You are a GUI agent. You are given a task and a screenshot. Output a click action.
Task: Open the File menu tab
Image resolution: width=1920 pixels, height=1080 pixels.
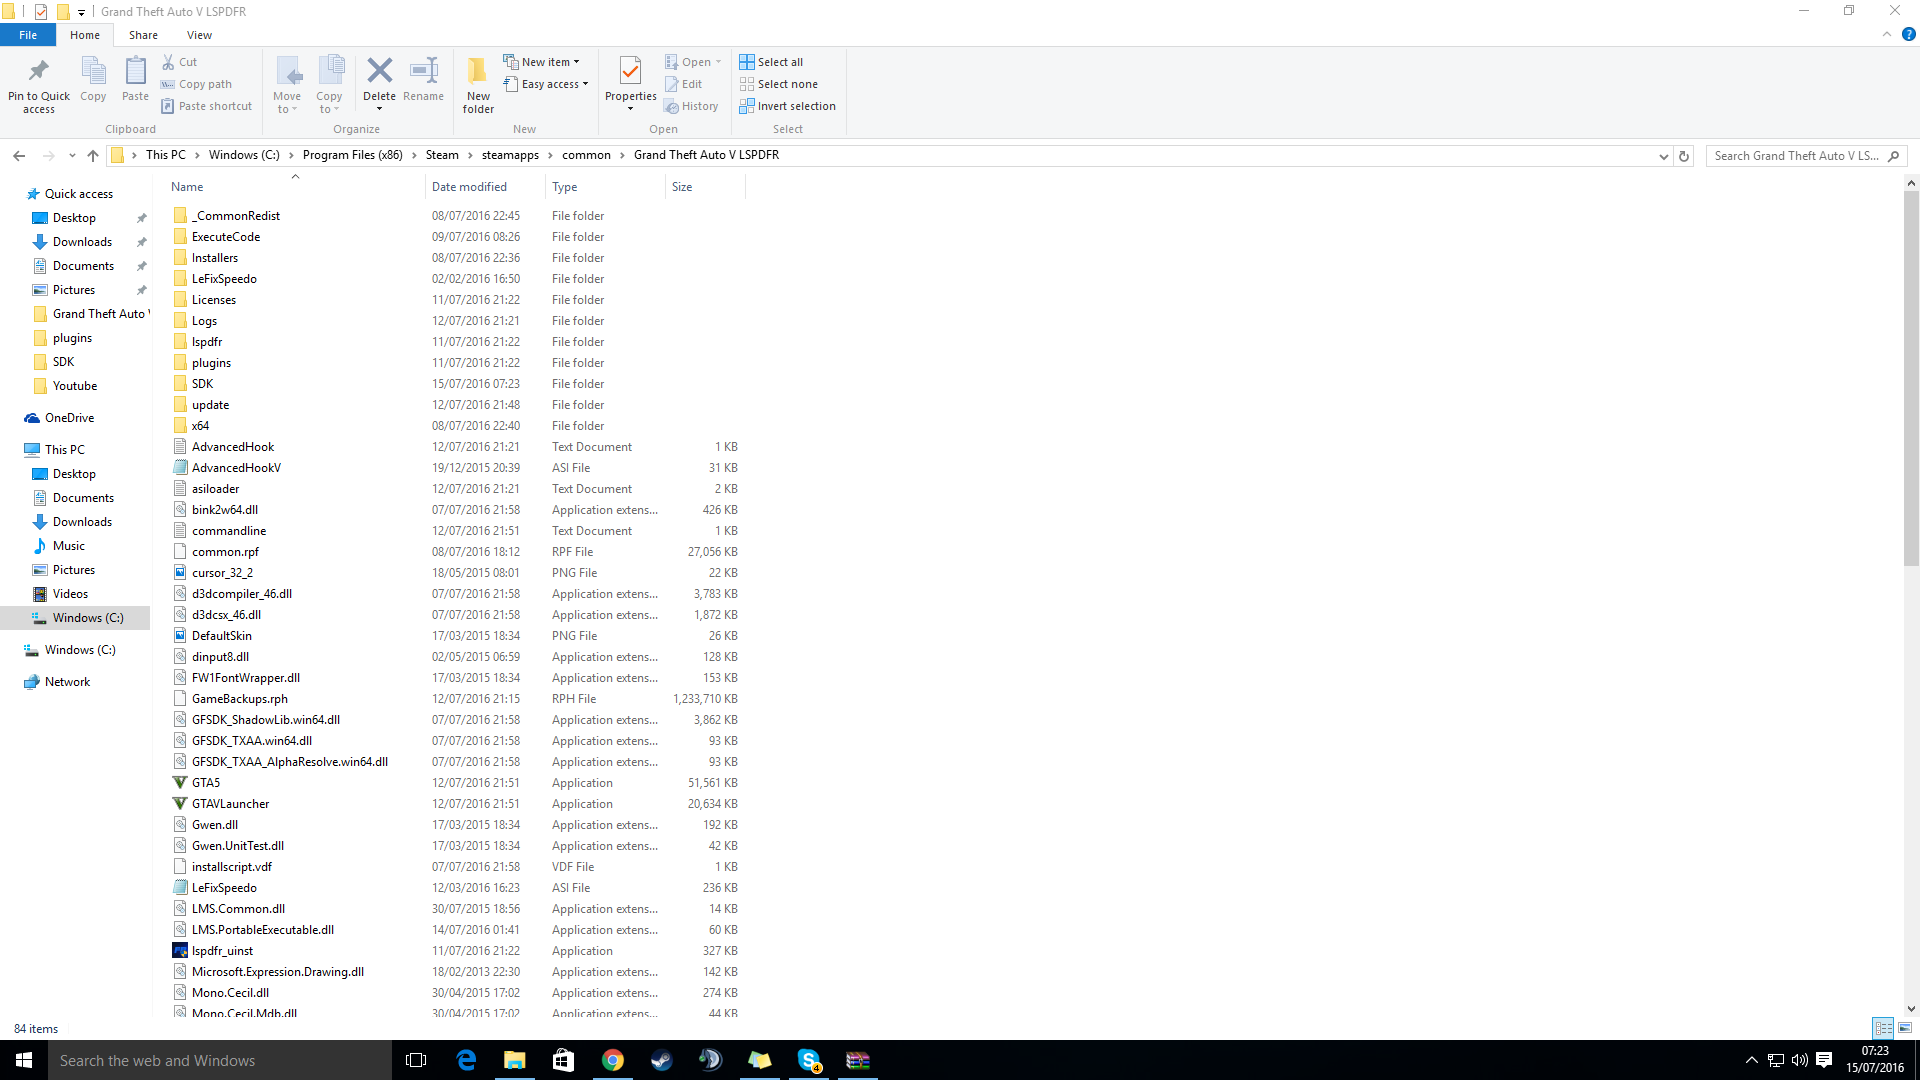28,35
